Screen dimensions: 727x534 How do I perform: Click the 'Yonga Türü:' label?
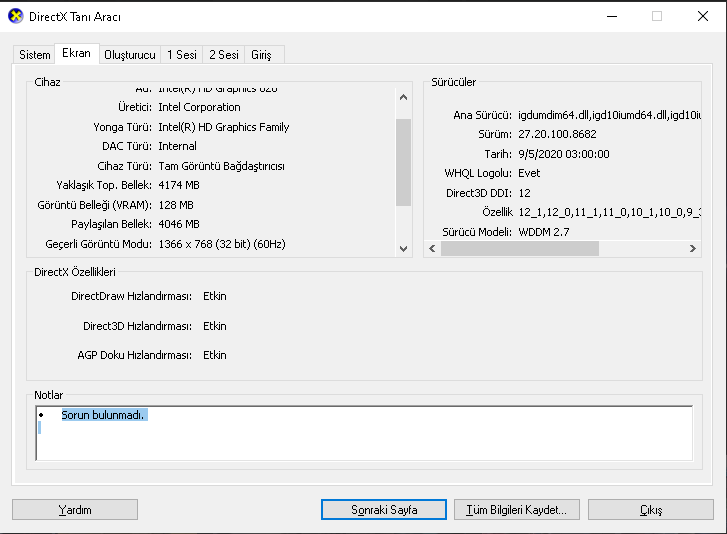click(122, 127)
